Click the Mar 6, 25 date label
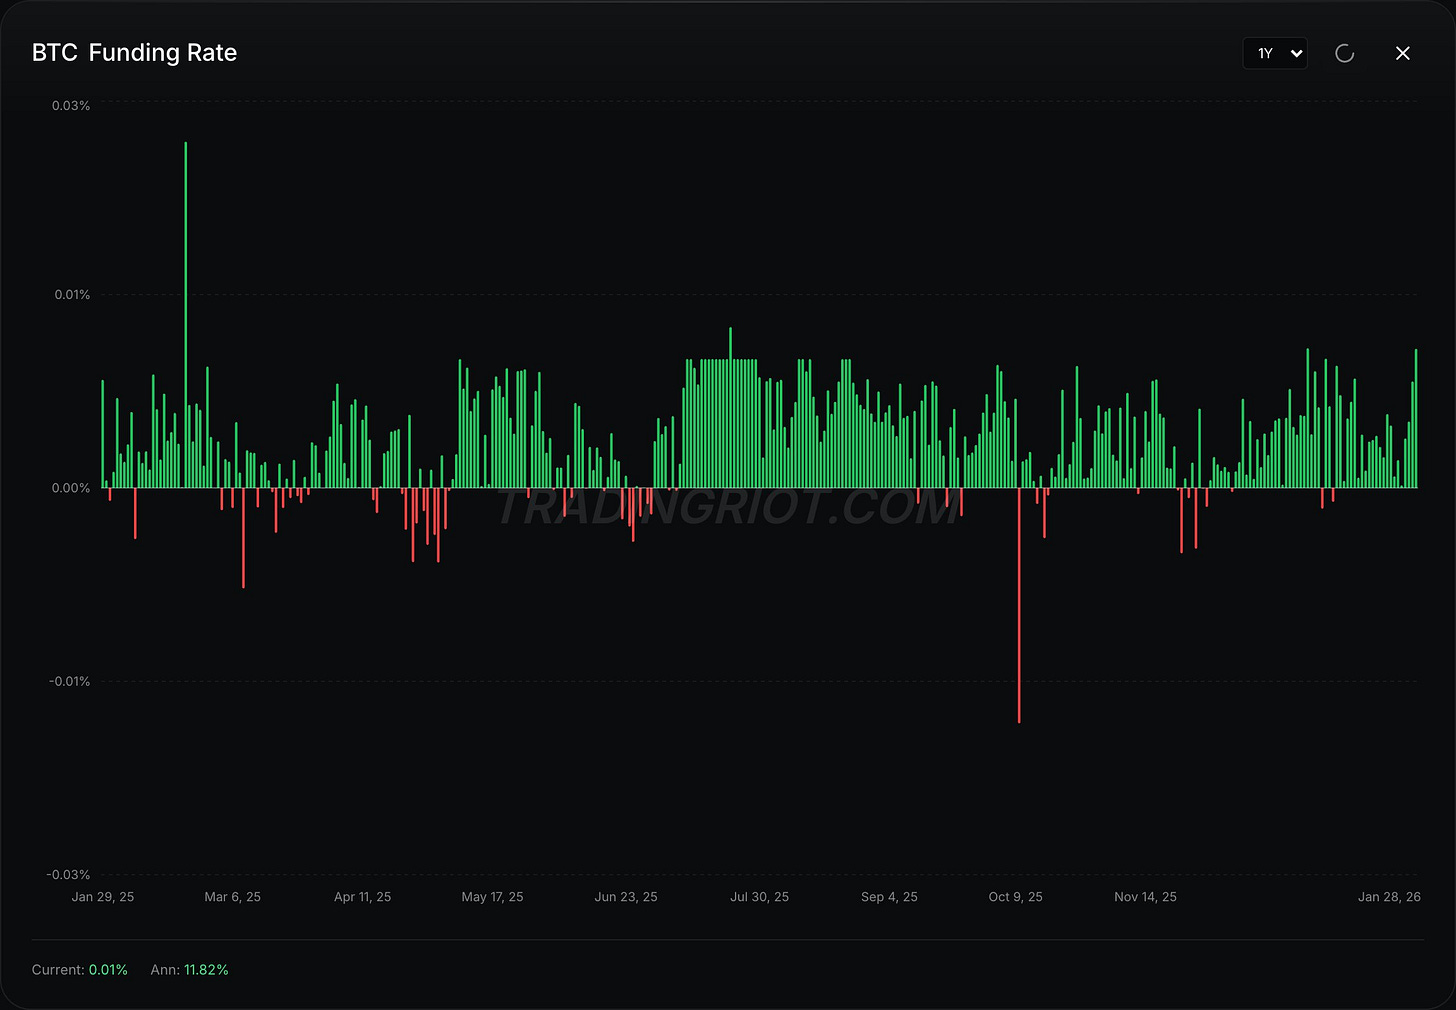This screenshot has width=1456, height=1010. (232, 897)
